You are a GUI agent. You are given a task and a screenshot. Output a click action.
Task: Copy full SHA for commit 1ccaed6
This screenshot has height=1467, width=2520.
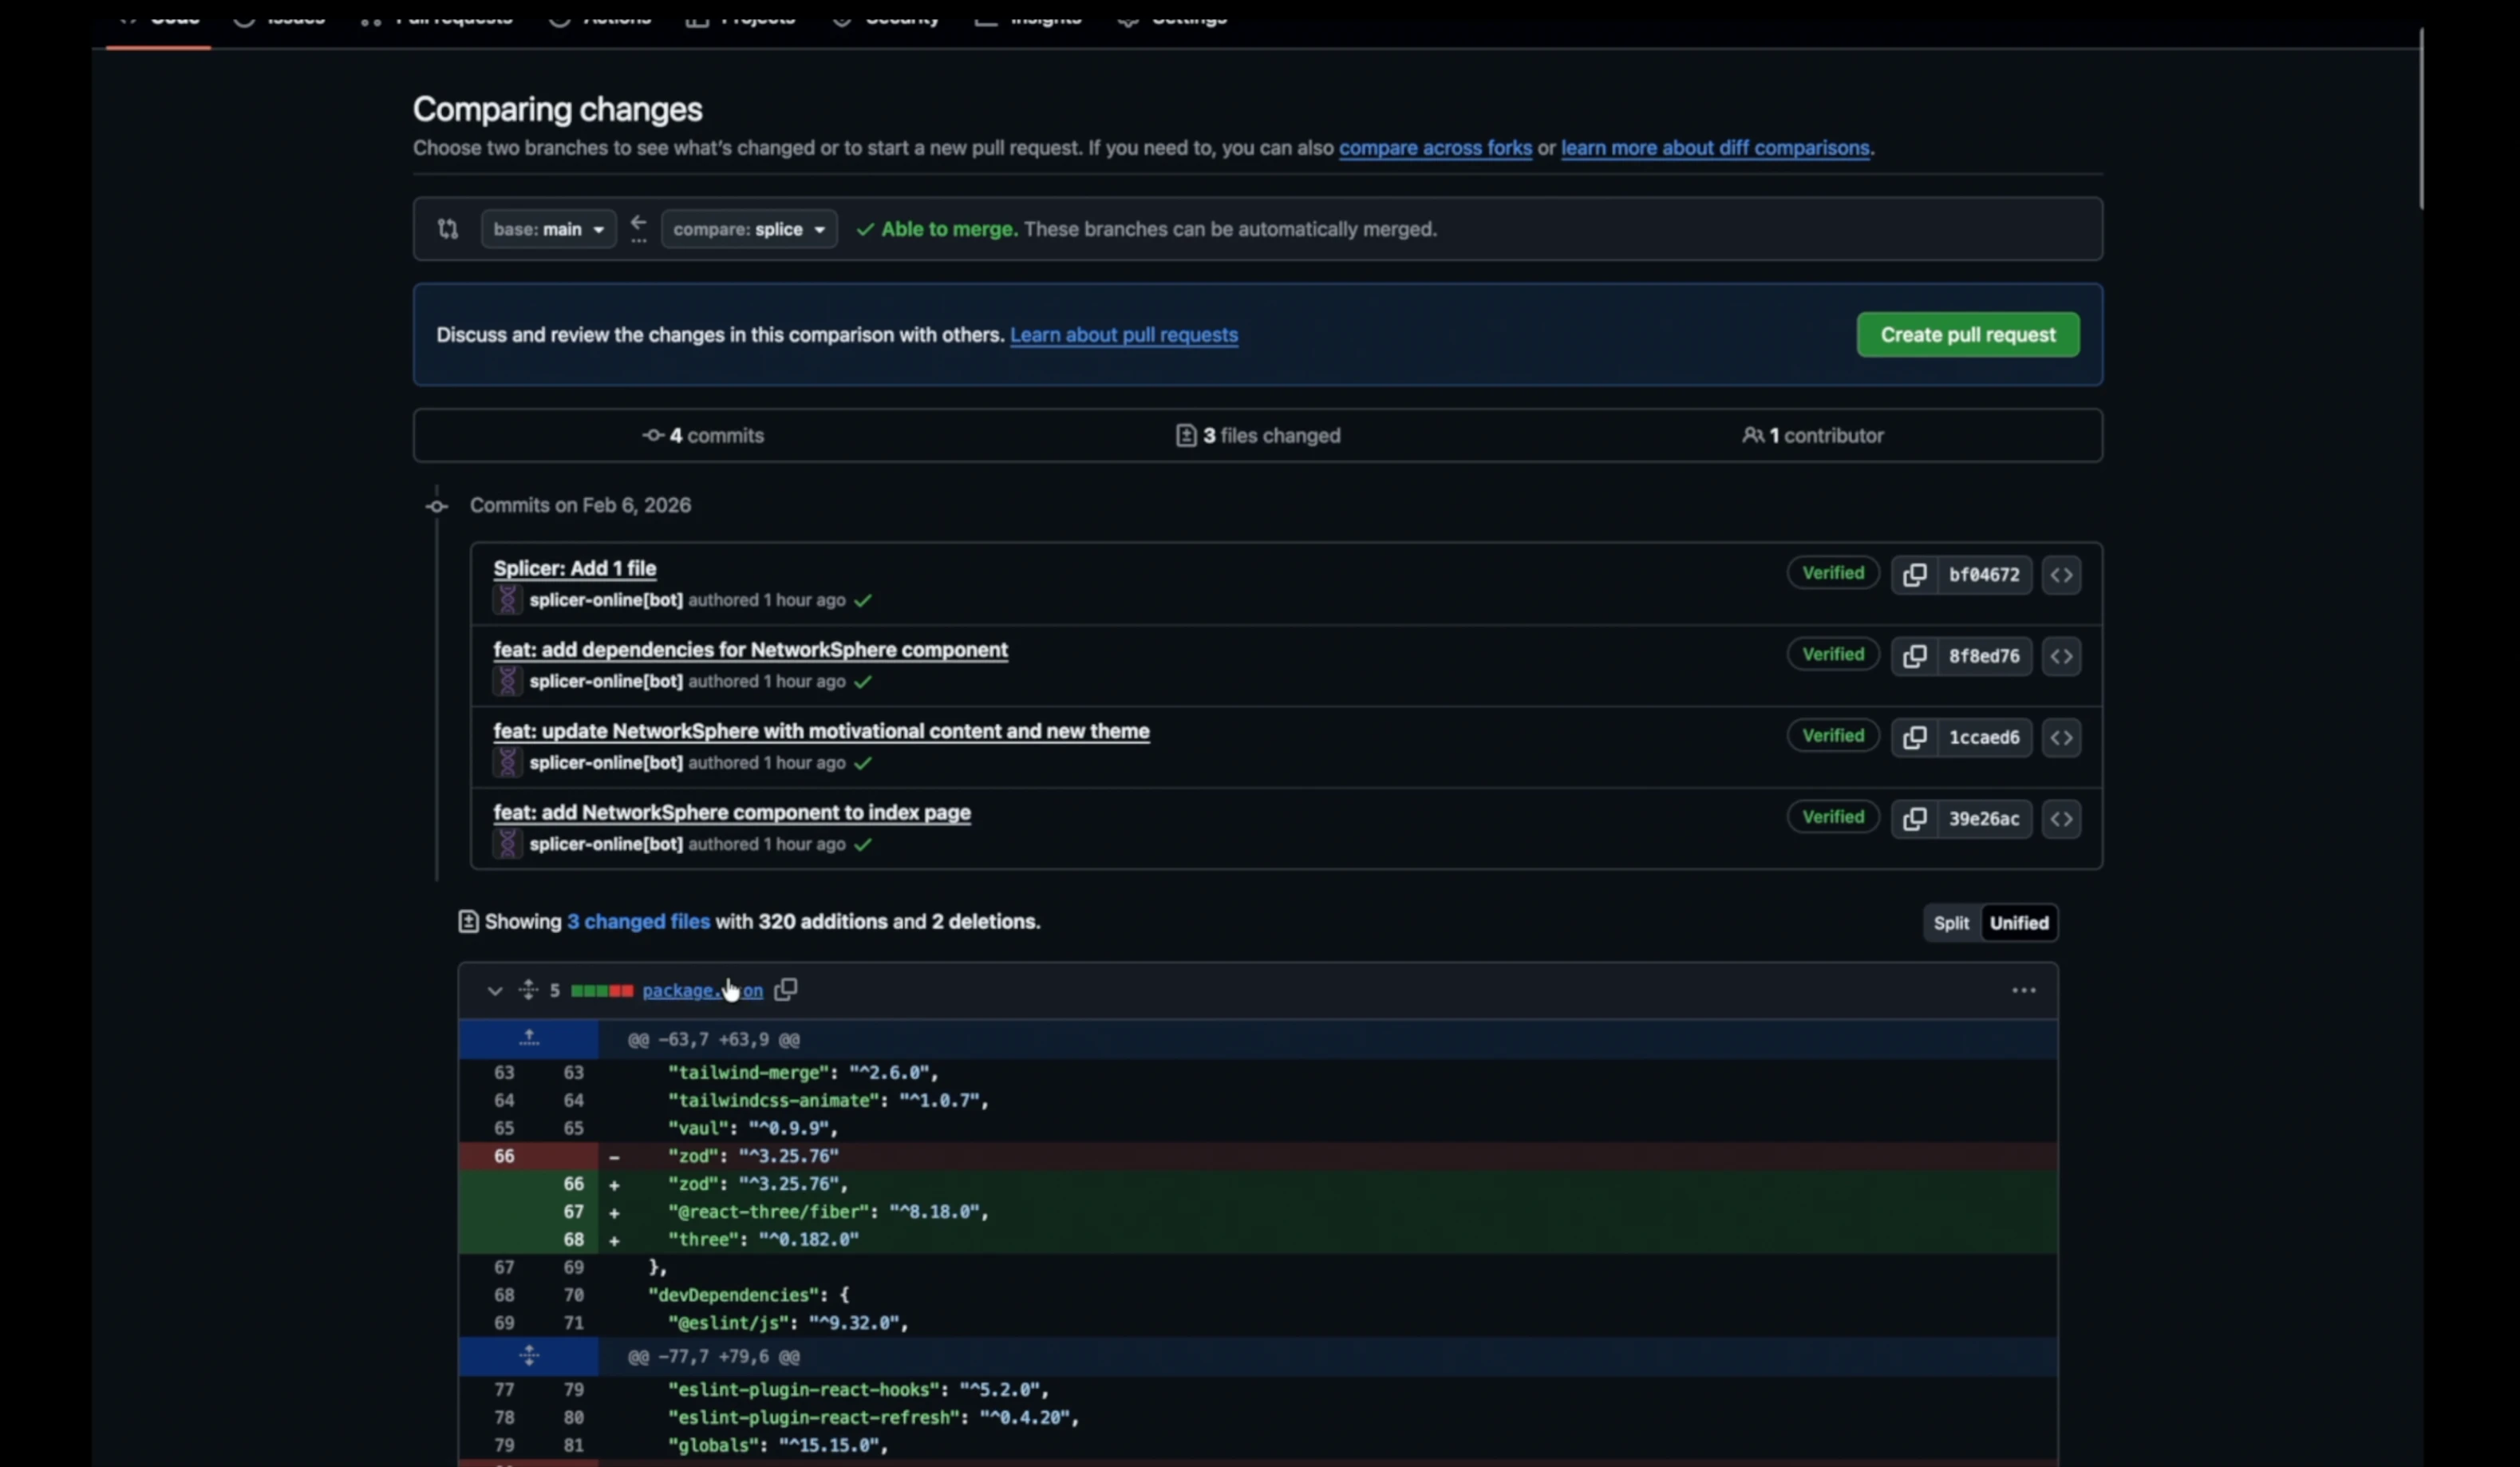[x=1914, y=738]
